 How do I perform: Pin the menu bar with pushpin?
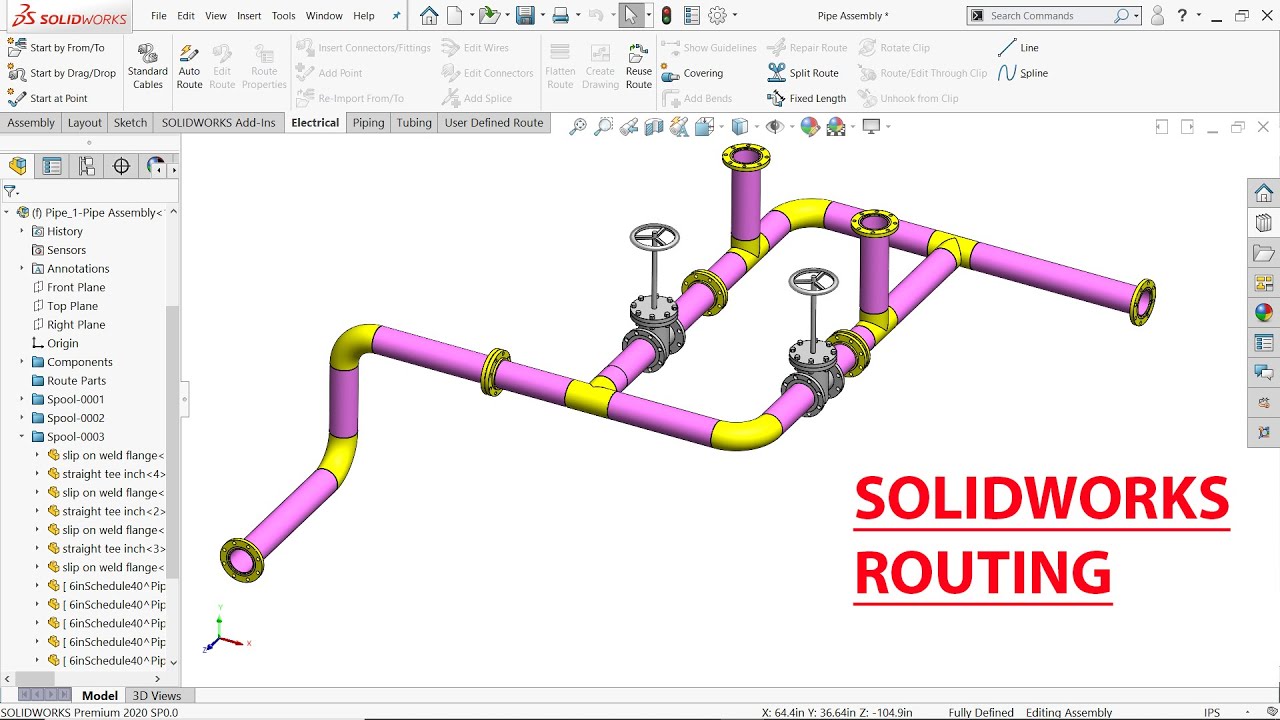click(396, 16)
